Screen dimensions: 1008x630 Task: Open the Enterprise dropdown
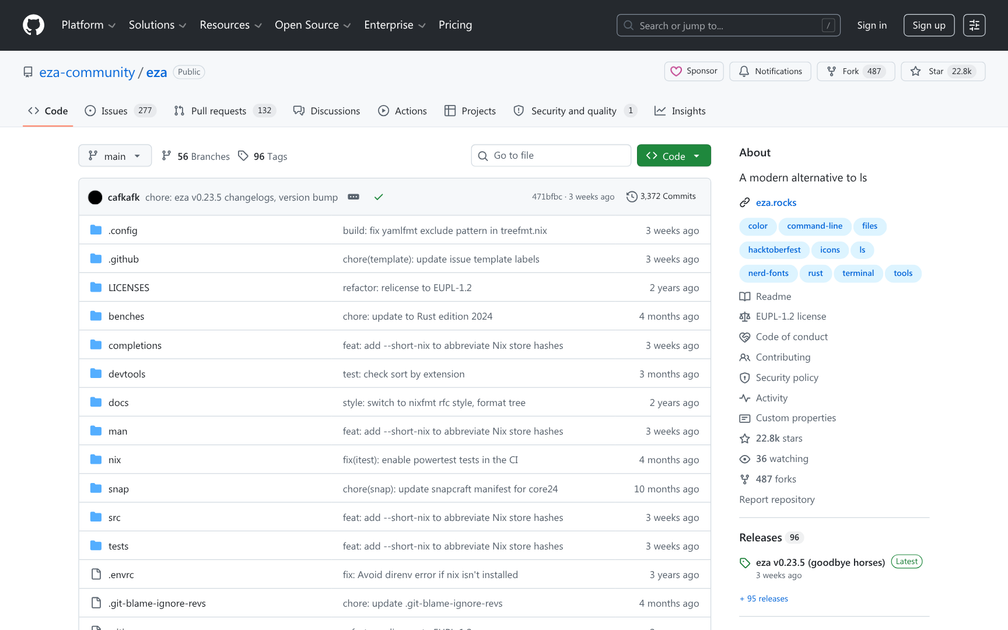point(394,25)
